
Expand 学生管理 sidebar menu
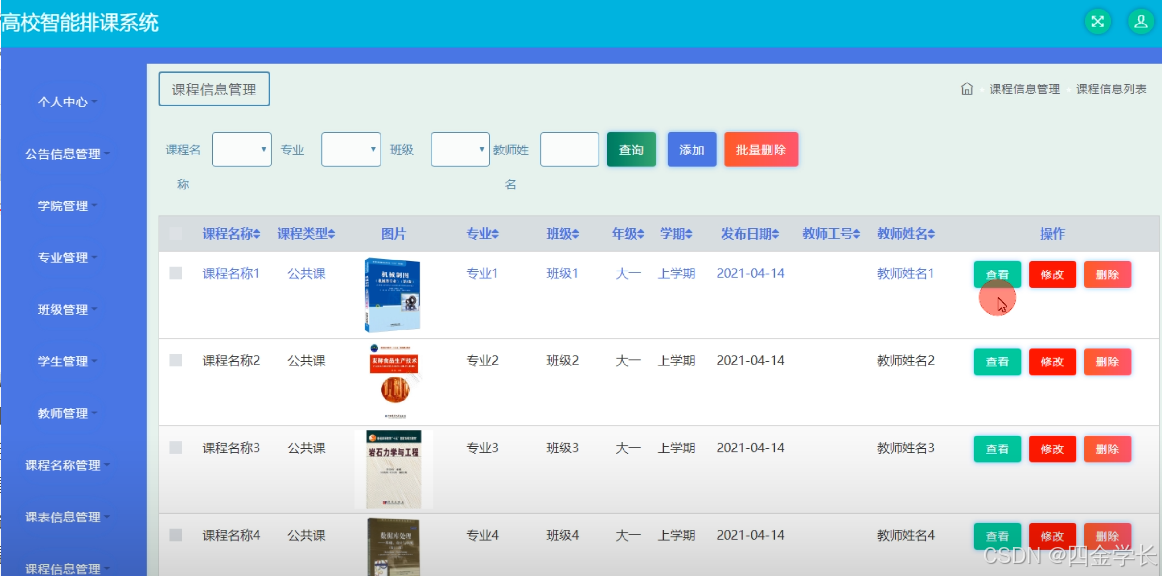click(67, 362)
